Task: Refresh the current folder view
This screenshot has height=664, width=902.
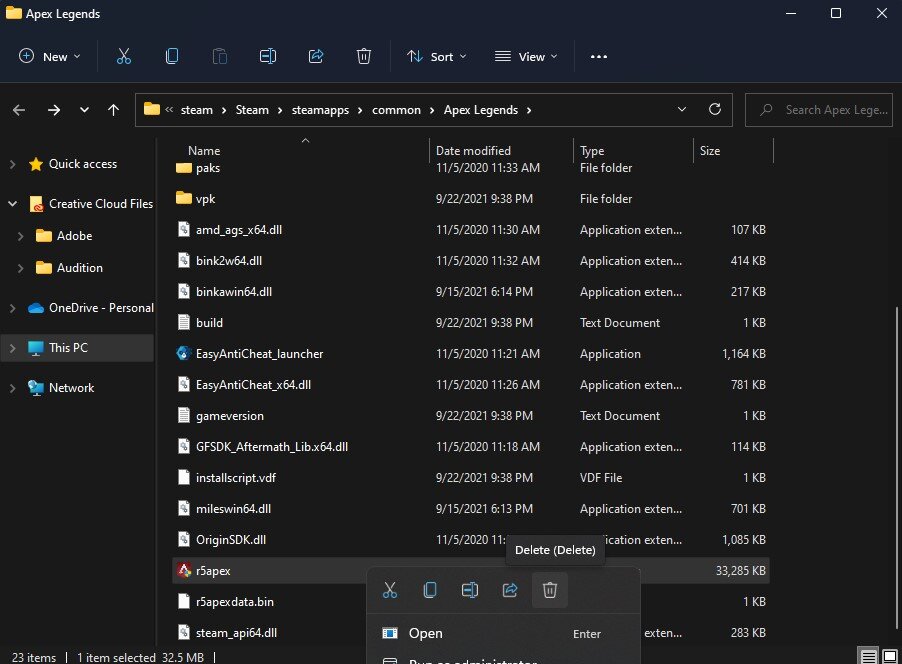Action: point(714,110)
